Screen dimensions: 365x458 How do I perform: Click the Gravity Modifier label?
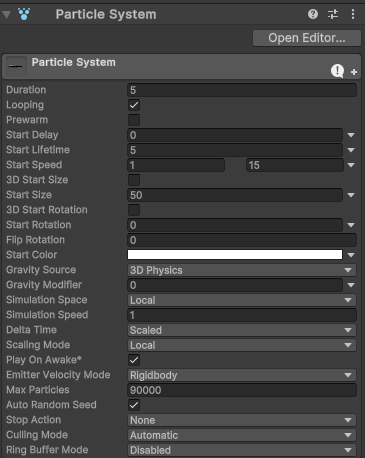point(44,285)
